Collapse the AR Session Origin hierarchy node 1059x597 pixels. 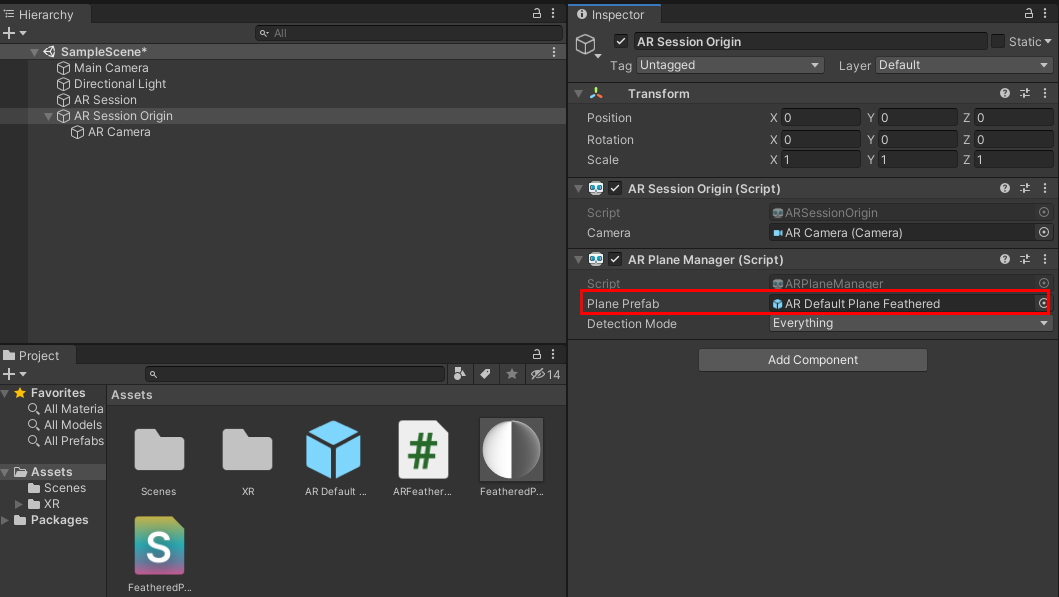49,116
